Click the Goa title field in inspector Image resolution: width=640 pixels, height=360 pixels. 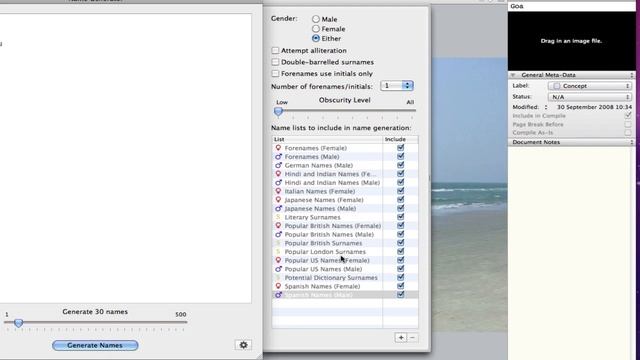[x=572, y=6]
